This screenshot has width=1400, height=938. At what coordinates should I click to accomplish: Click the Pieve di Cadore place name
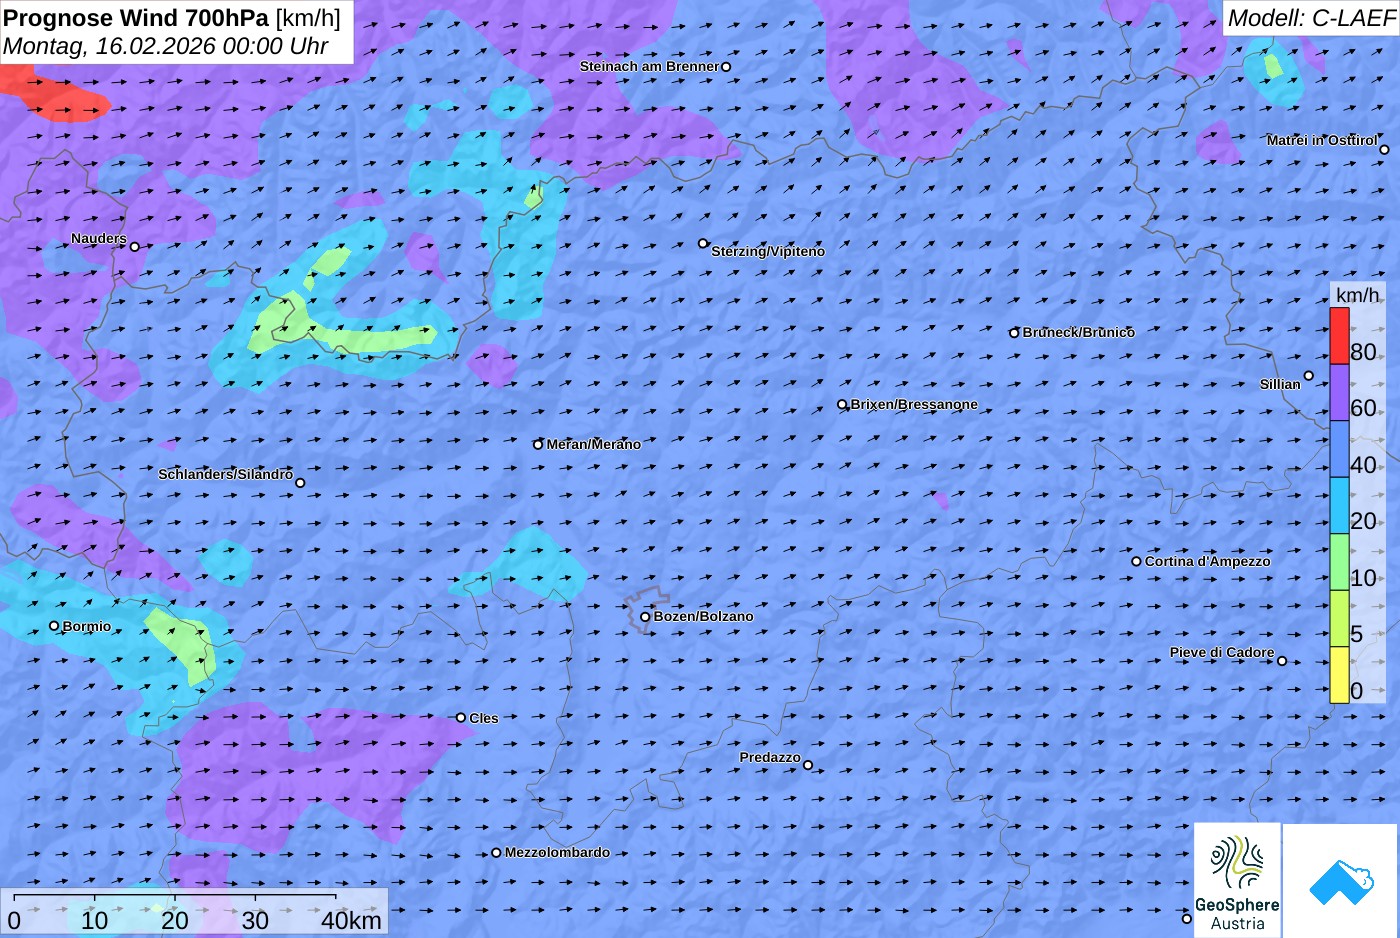click(x=1222, y=652)
